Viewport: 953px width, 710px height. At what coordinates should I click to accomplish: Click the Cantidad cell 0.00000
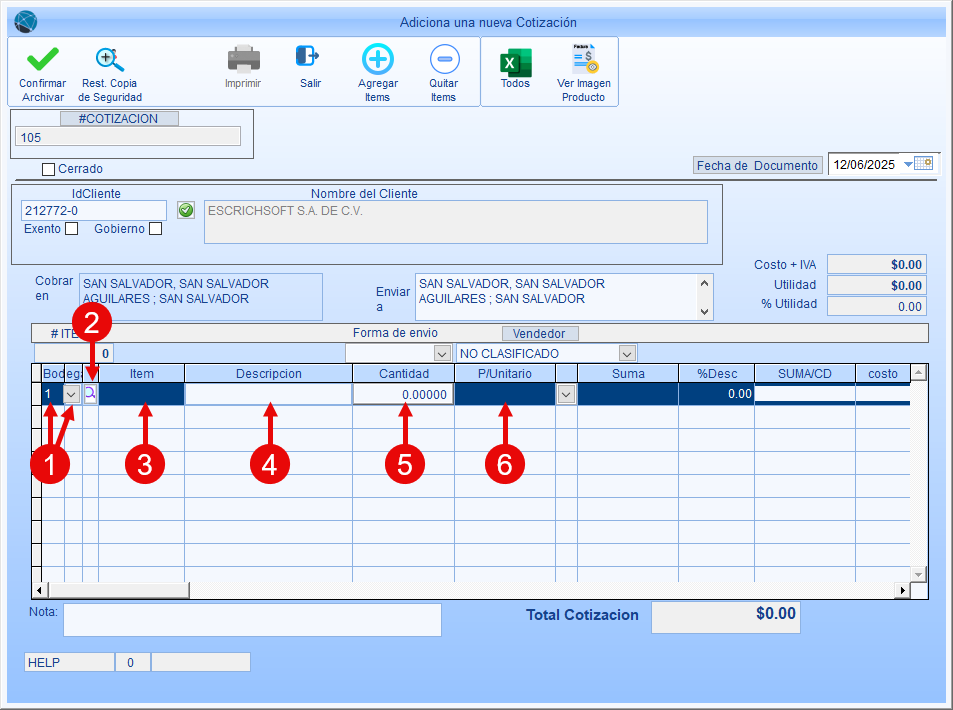(x=404, y=395)
